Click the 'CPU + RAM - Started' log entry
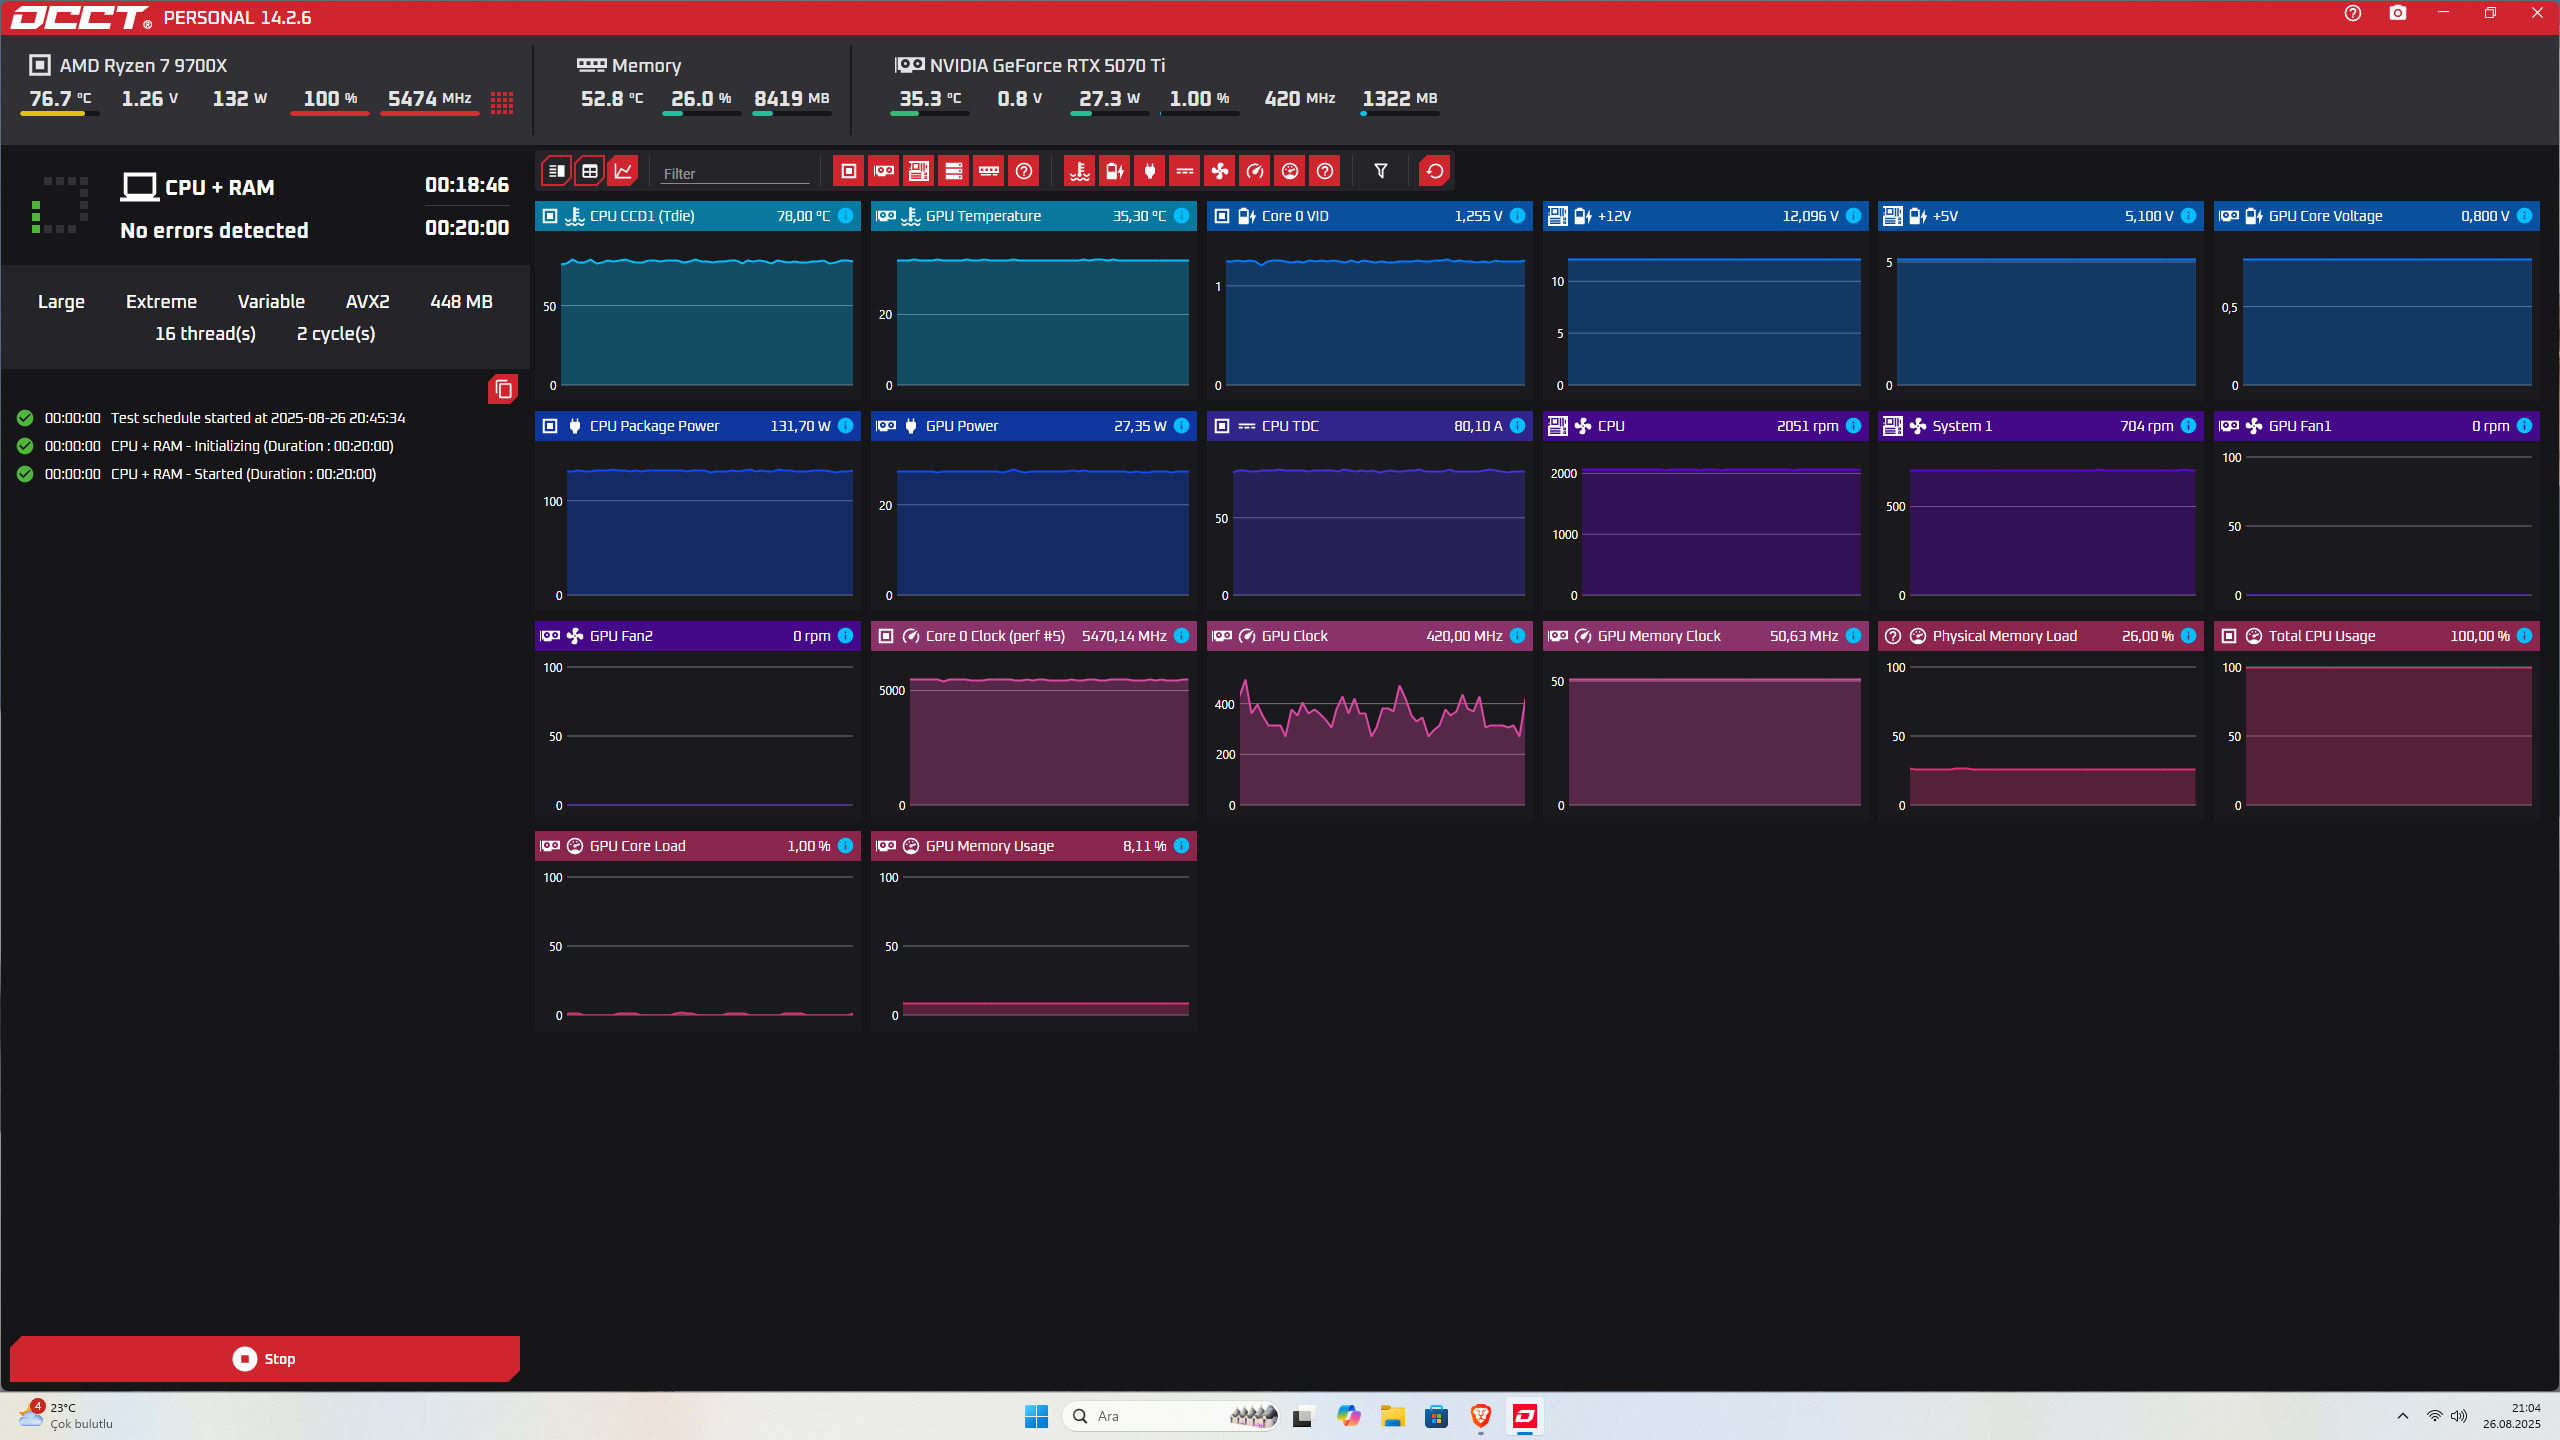Image resolution: width=2560 pixels, height=1440 pixels. 243,474
